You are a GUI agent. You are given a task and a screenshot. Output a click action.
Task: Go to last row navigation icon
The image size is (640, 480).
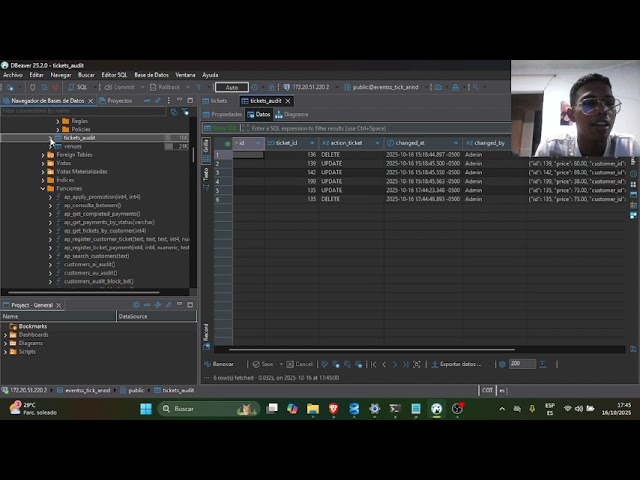tap(405, 364)
